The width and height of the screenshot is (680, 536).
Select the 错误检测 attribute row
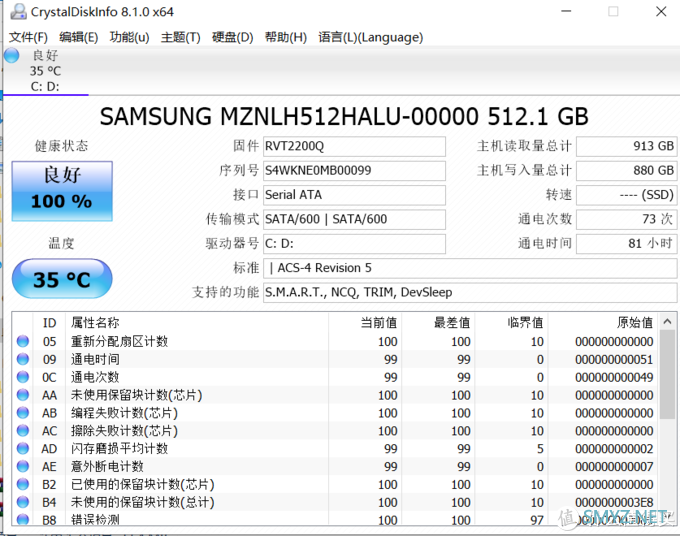pyautogui.click(x=335, y=519)
